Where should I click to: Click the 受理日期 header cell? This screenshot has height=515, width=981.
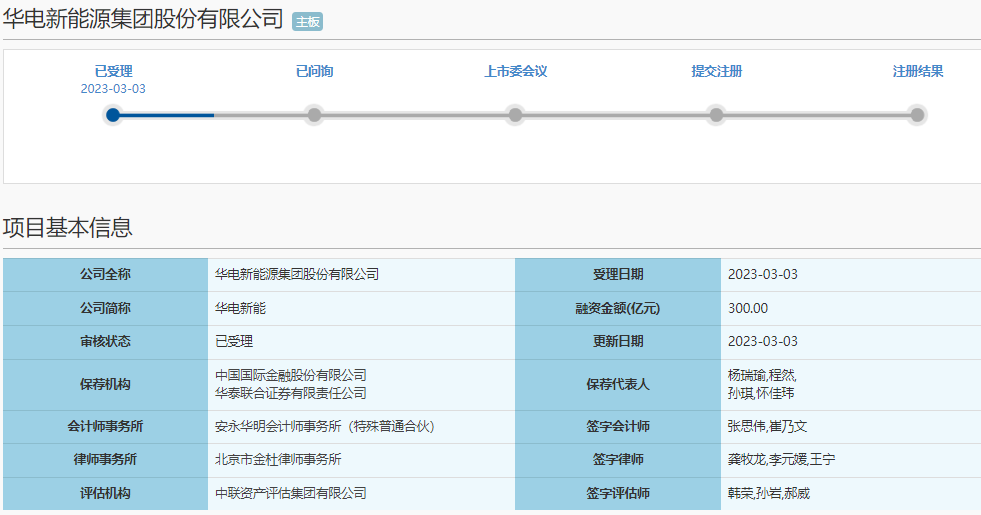[x=618, y=275]
